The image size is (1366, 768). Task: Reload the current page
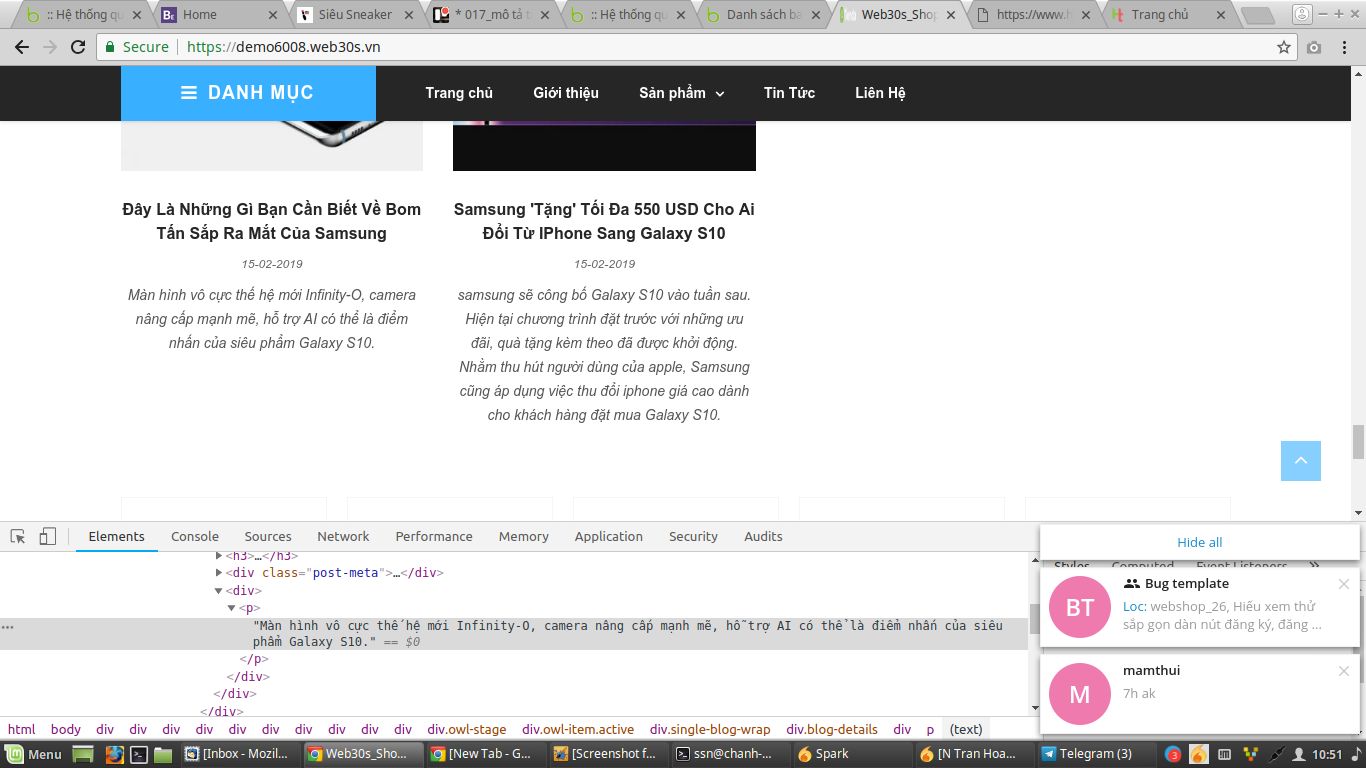click(78, 47)
